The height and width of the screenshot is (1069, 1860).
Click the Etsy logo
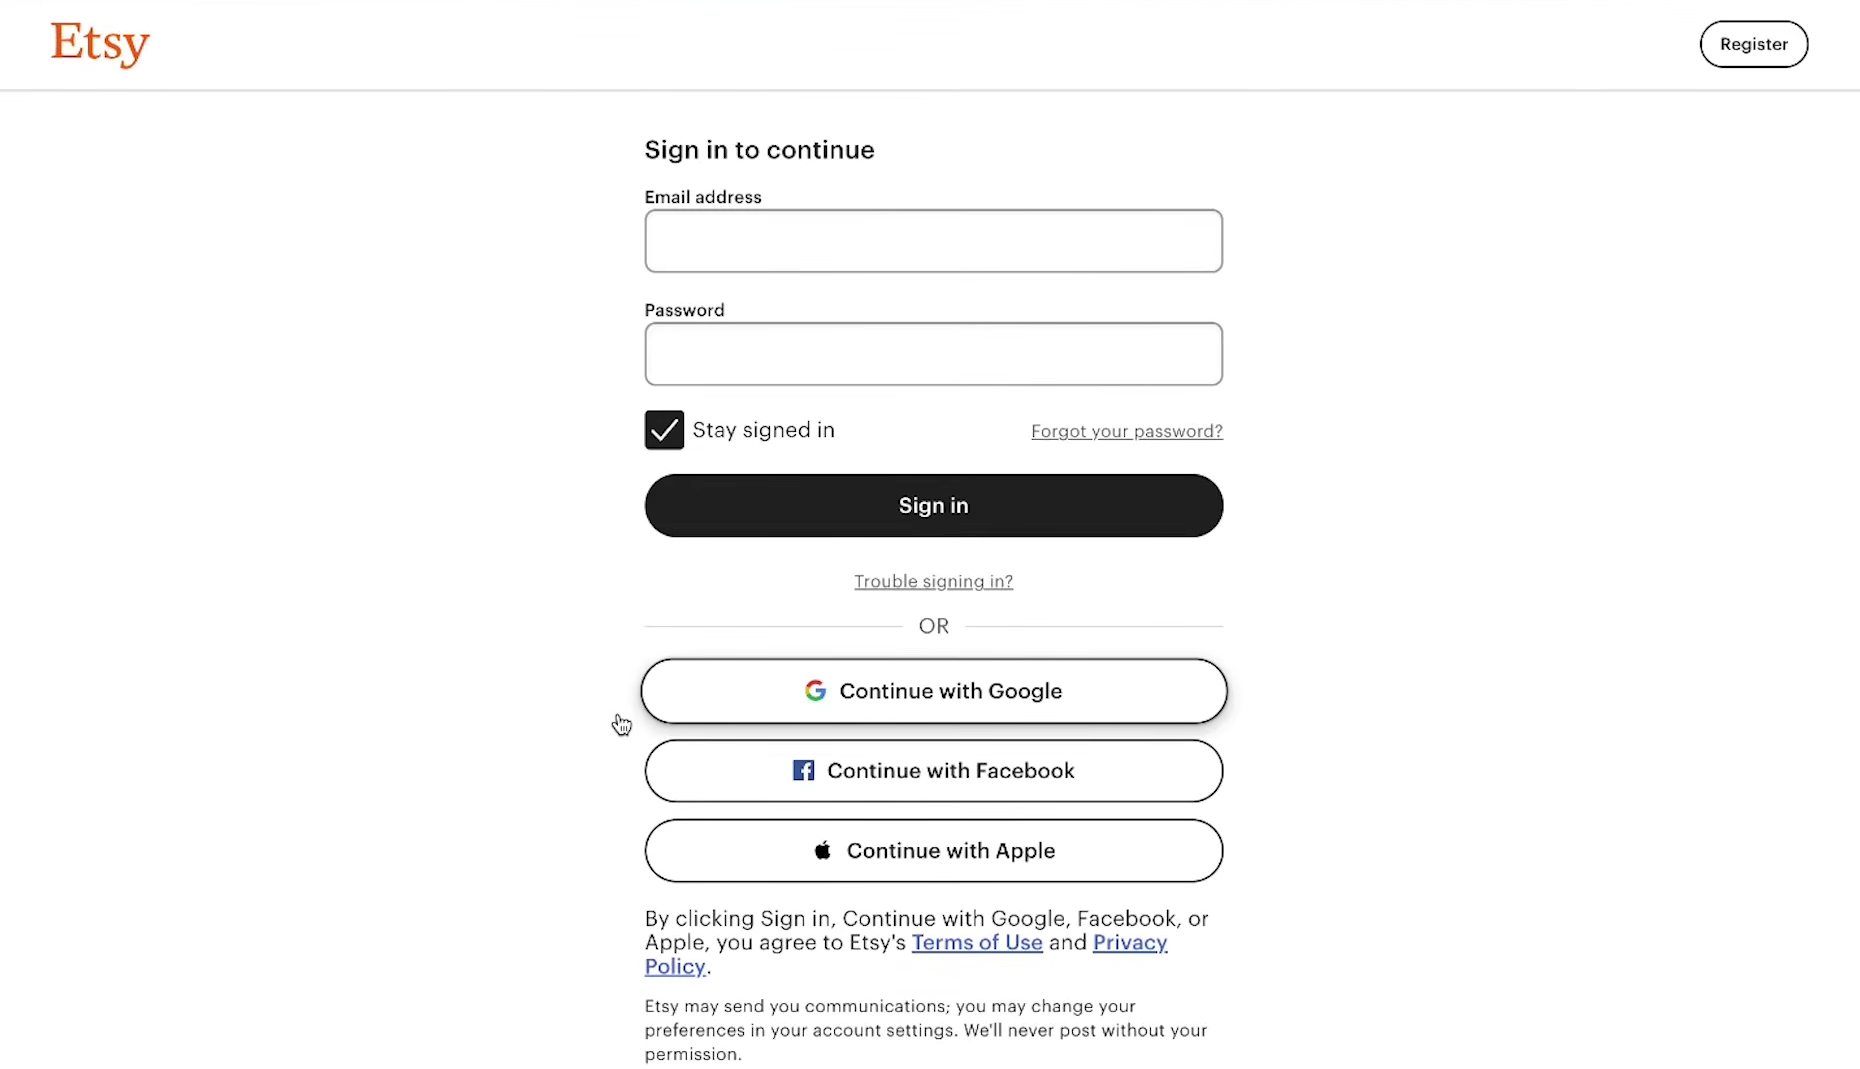pos(100,44)
